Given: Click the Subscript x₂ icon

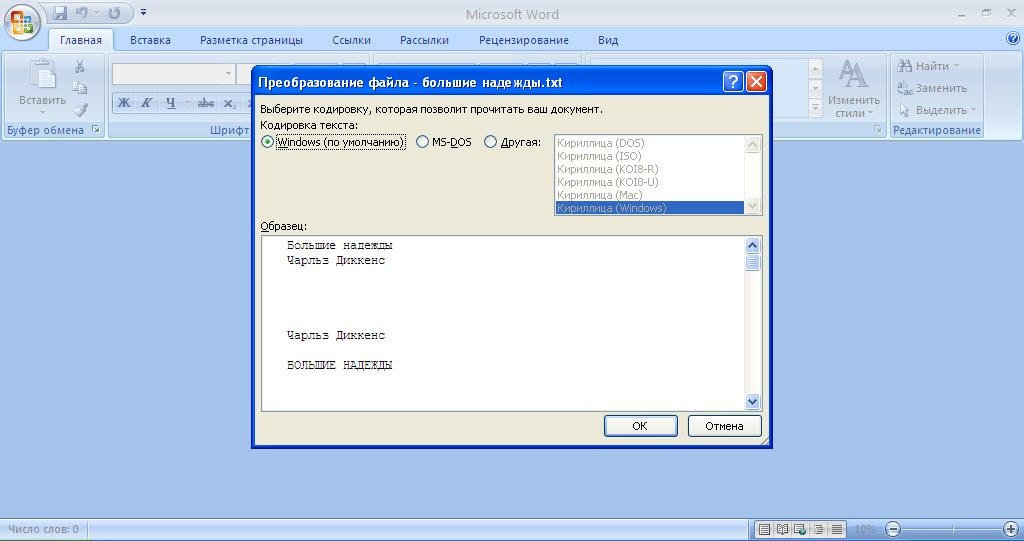Looking at the screenshot, I should coord(229,103).
